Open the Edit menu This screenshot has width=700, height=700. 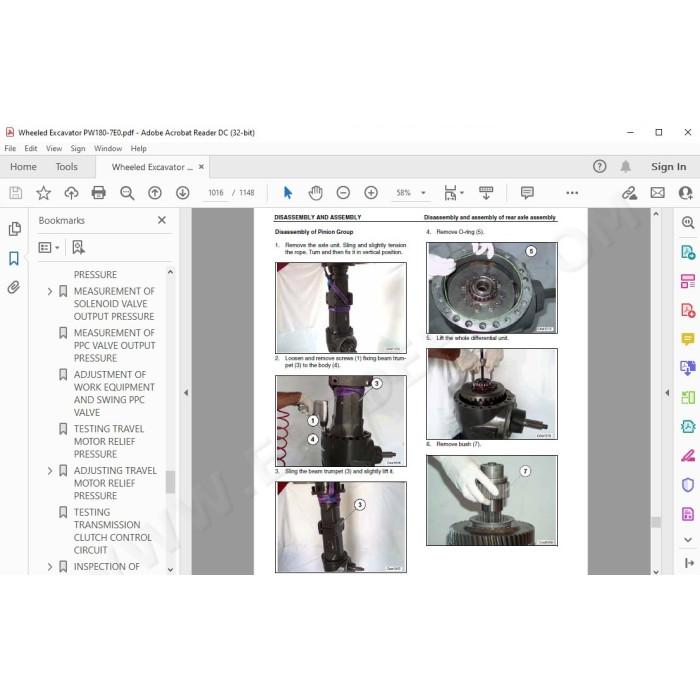pos(31,148)
